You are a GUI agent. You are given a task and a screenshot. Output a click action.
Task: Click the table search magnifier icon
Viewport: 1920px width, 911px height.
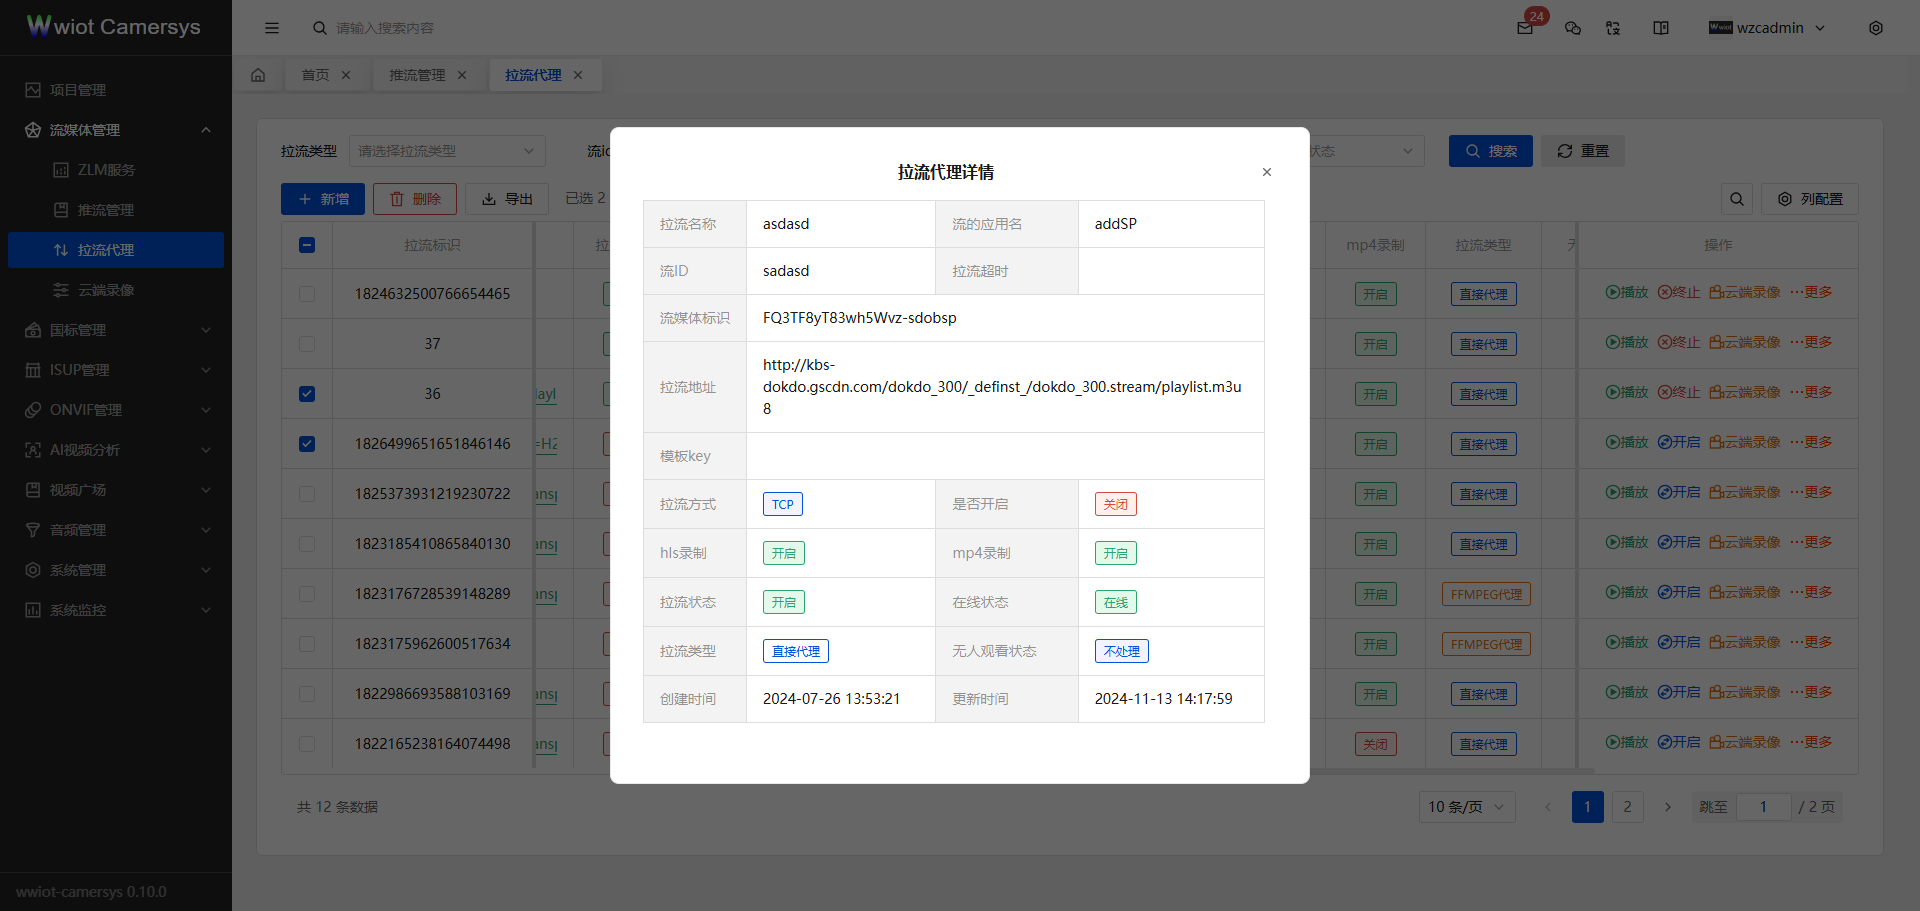pos(1737,199)
